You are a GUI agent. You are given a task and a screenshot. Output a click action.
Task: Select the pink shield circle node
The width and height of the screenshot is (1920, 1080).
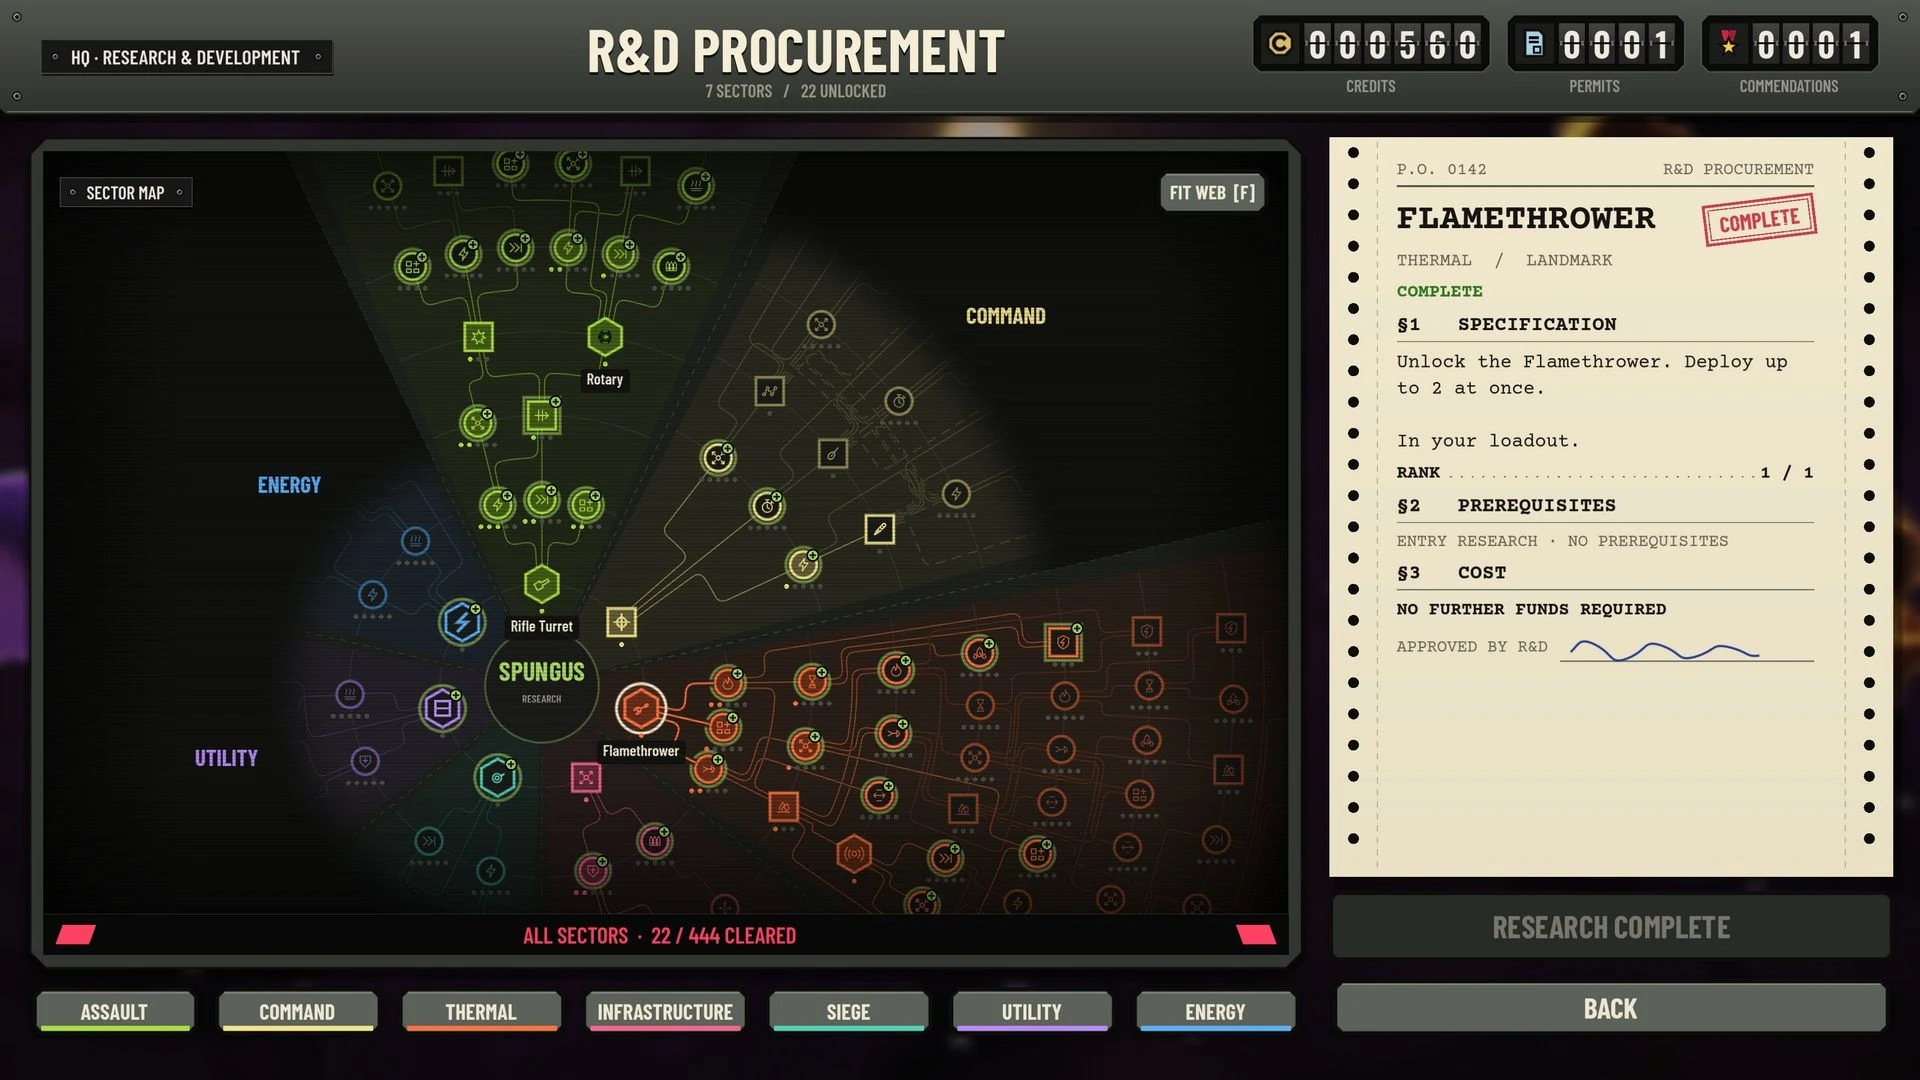[591, 872]
